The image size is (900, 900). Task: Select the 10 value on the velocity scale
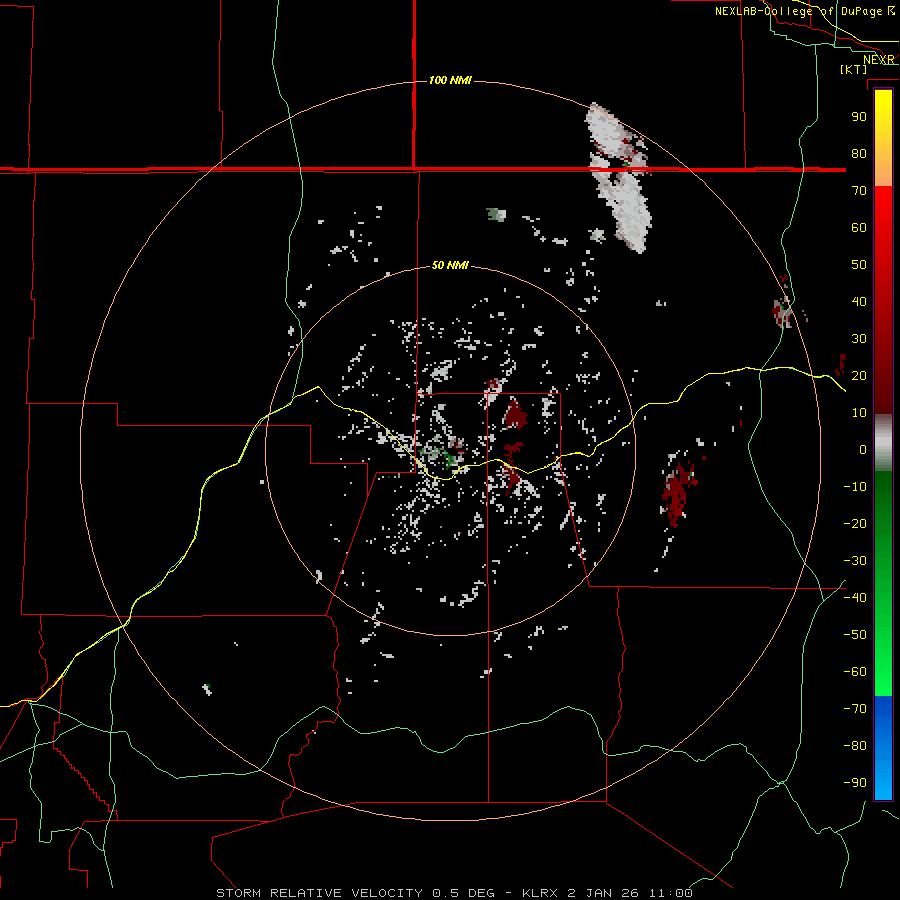tap(859, 413)
